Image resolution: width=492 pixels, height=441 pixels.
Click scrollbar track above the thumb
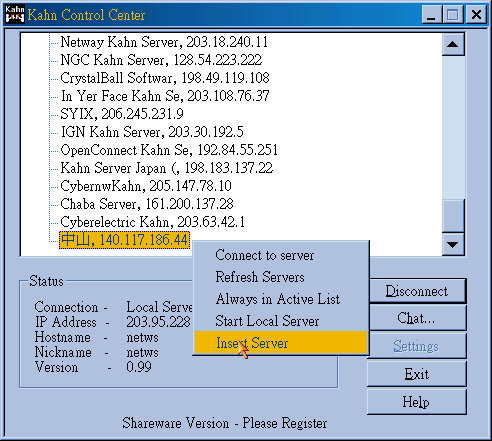click(453, 128)
